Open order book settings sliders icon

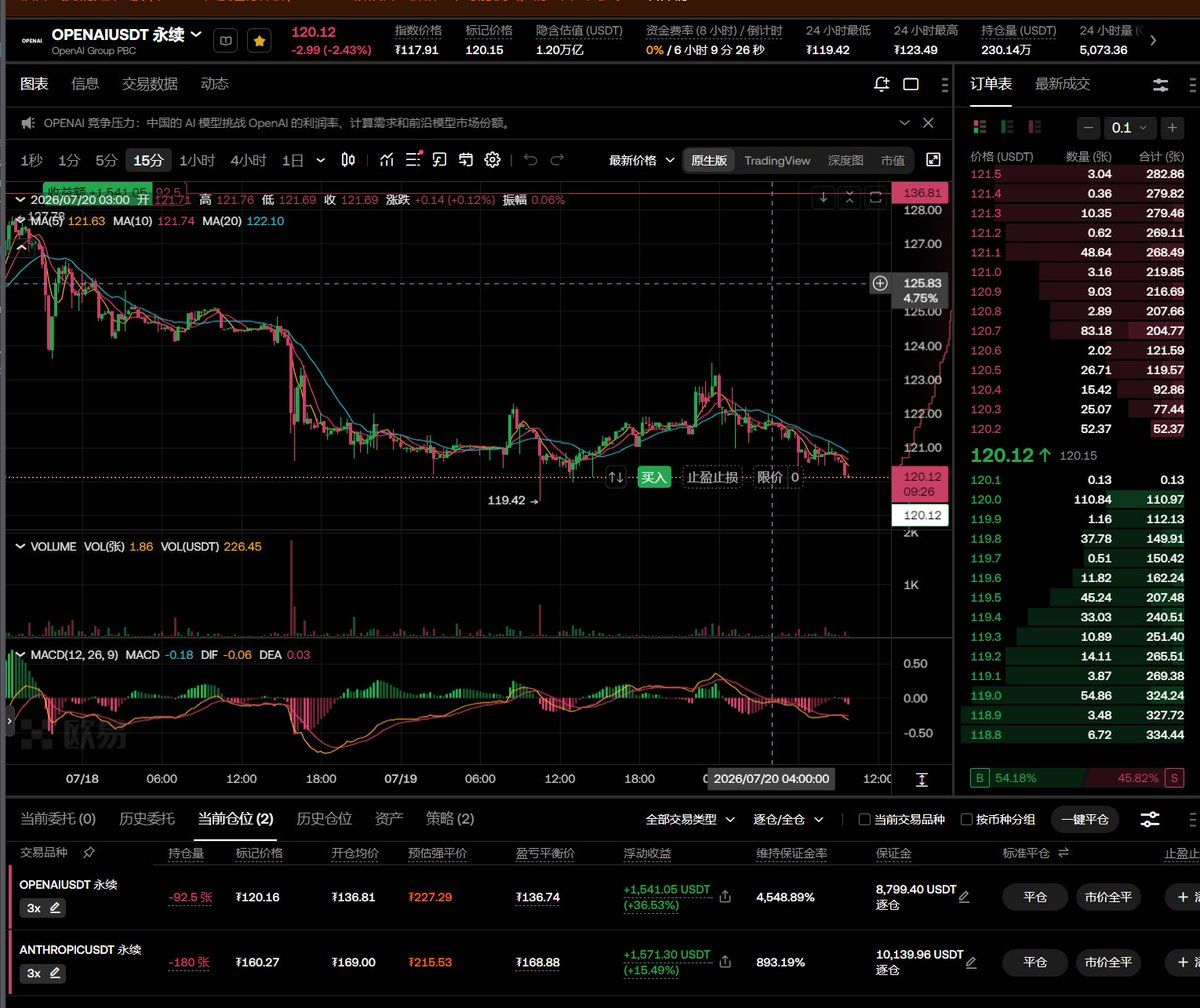(x=1161, y=85)
